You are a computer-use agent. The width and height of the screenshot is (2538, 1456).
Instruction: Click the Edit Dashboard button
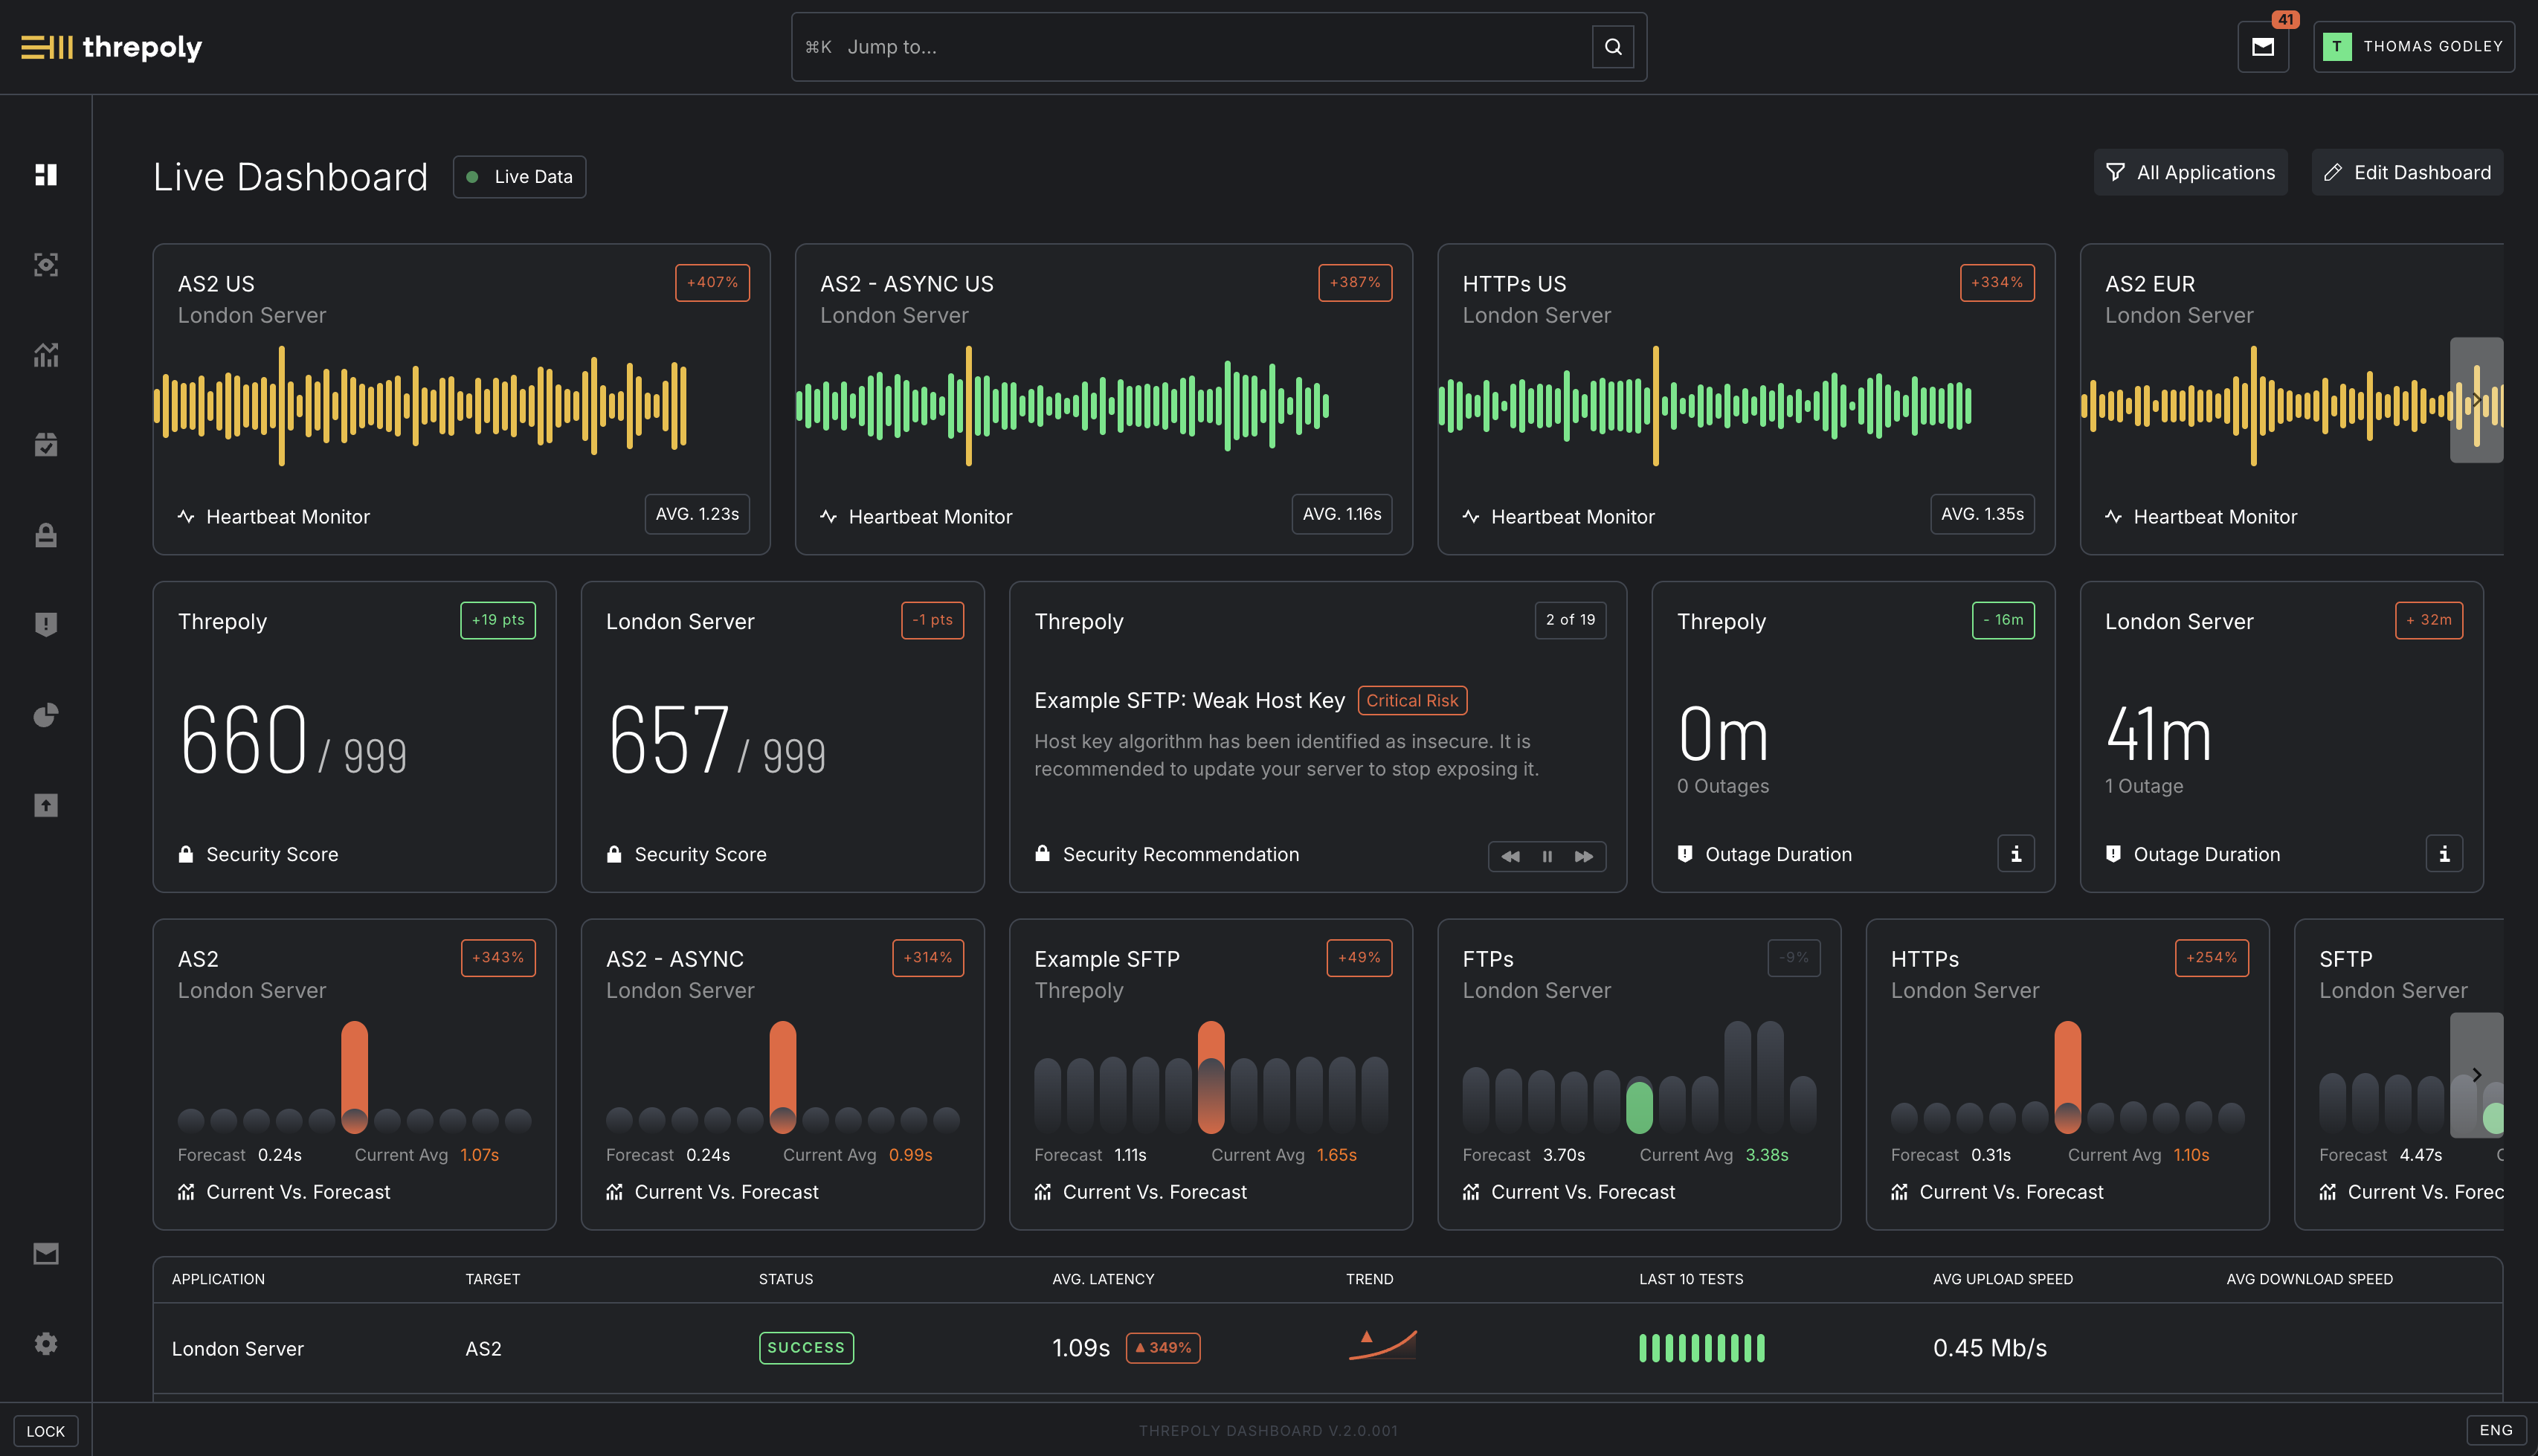click(x=2406, y=172)
